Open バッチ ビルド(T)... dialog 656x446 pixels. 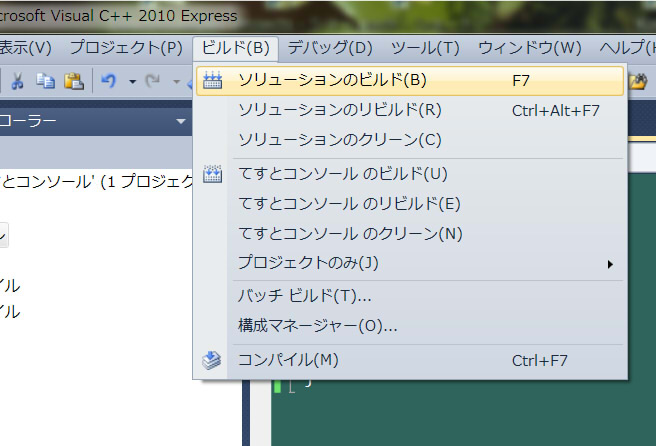[x=410, y=296]
